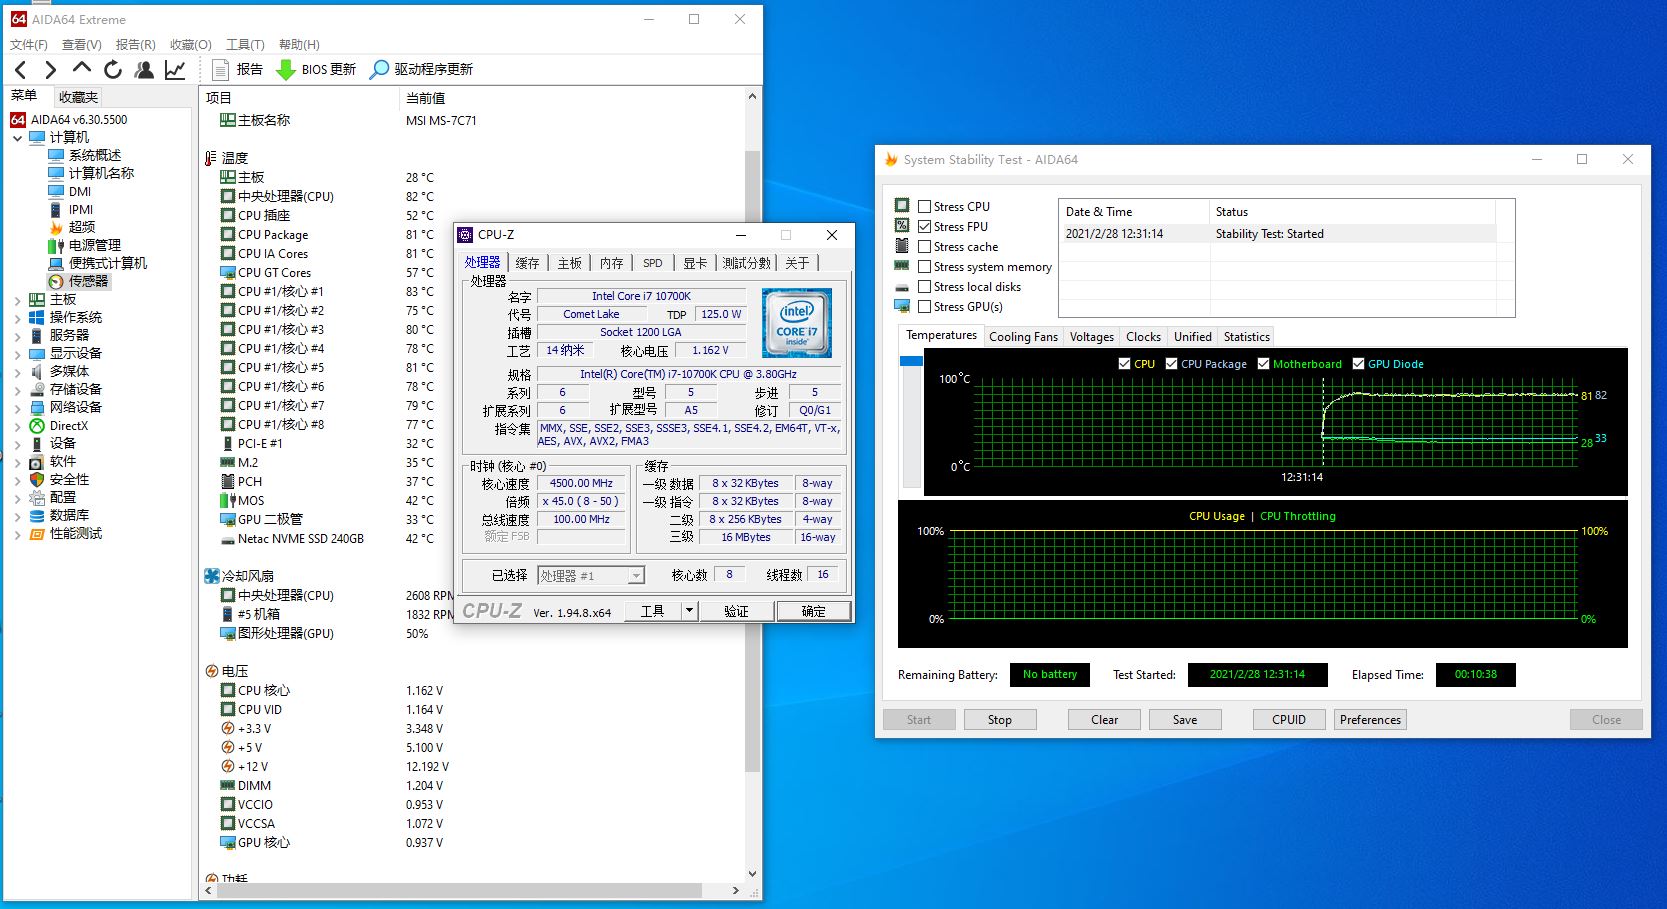
Task: Open the graph chart icon in toolbar
Action: [175, 69]
